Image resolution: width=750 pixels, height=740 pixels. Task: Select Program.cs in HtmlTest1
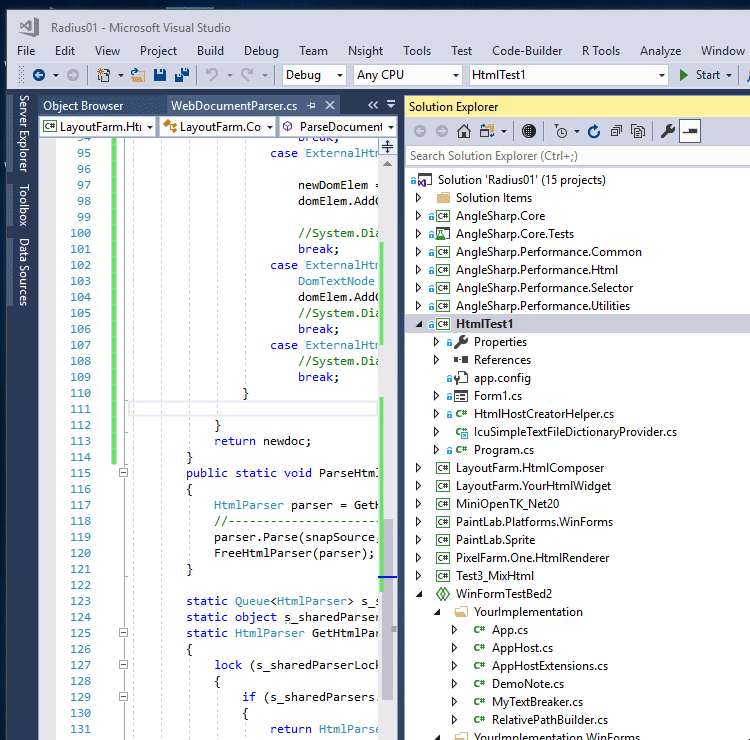pyautogui.click(x=504, y=450)
